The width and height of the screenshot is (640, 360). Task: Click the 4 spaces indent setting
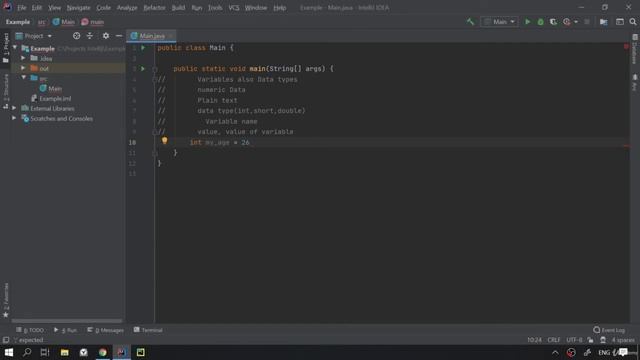623,340
